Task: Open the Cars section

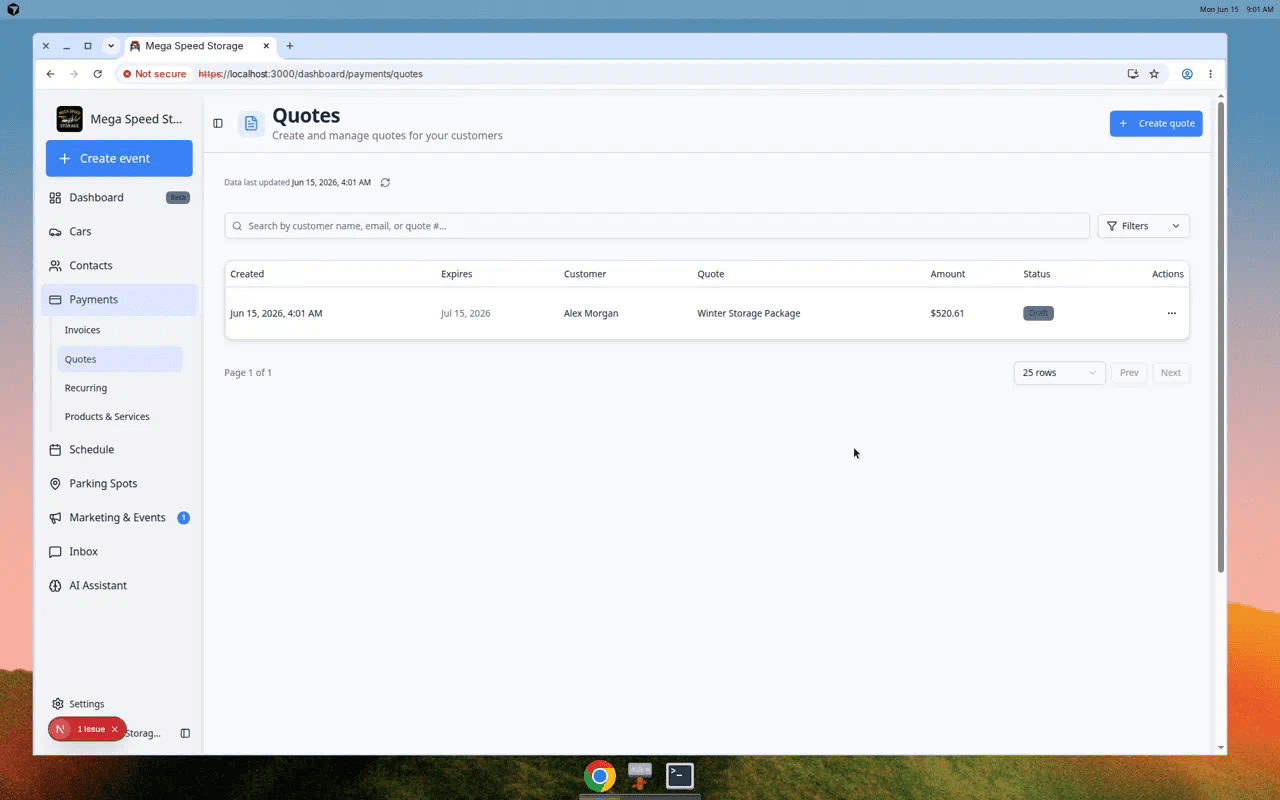Action: 119,232
